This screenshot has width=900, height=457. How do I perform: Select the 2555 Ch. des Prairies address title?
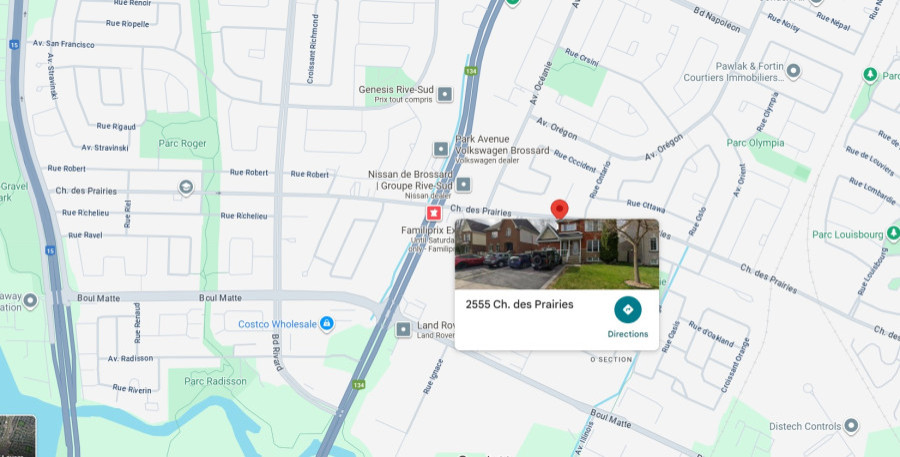tap(519, 304)
